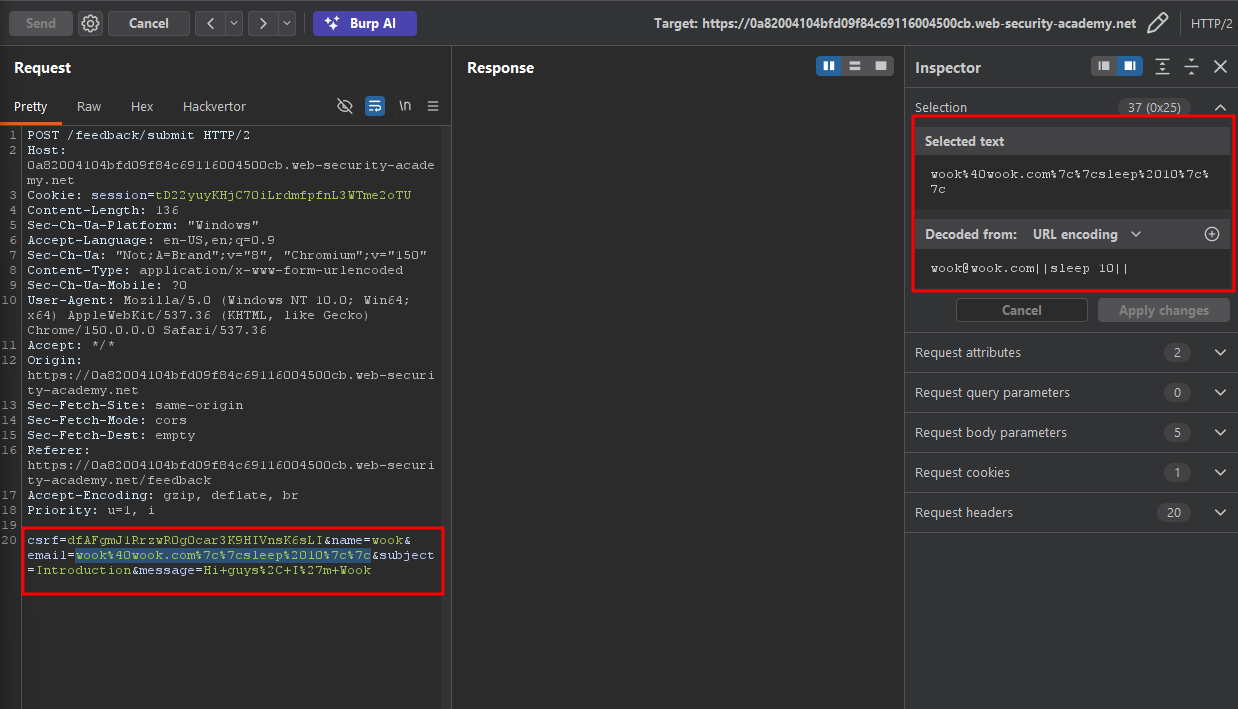
Task: Expand all Inspector sections
Action: coord(1162,67)
